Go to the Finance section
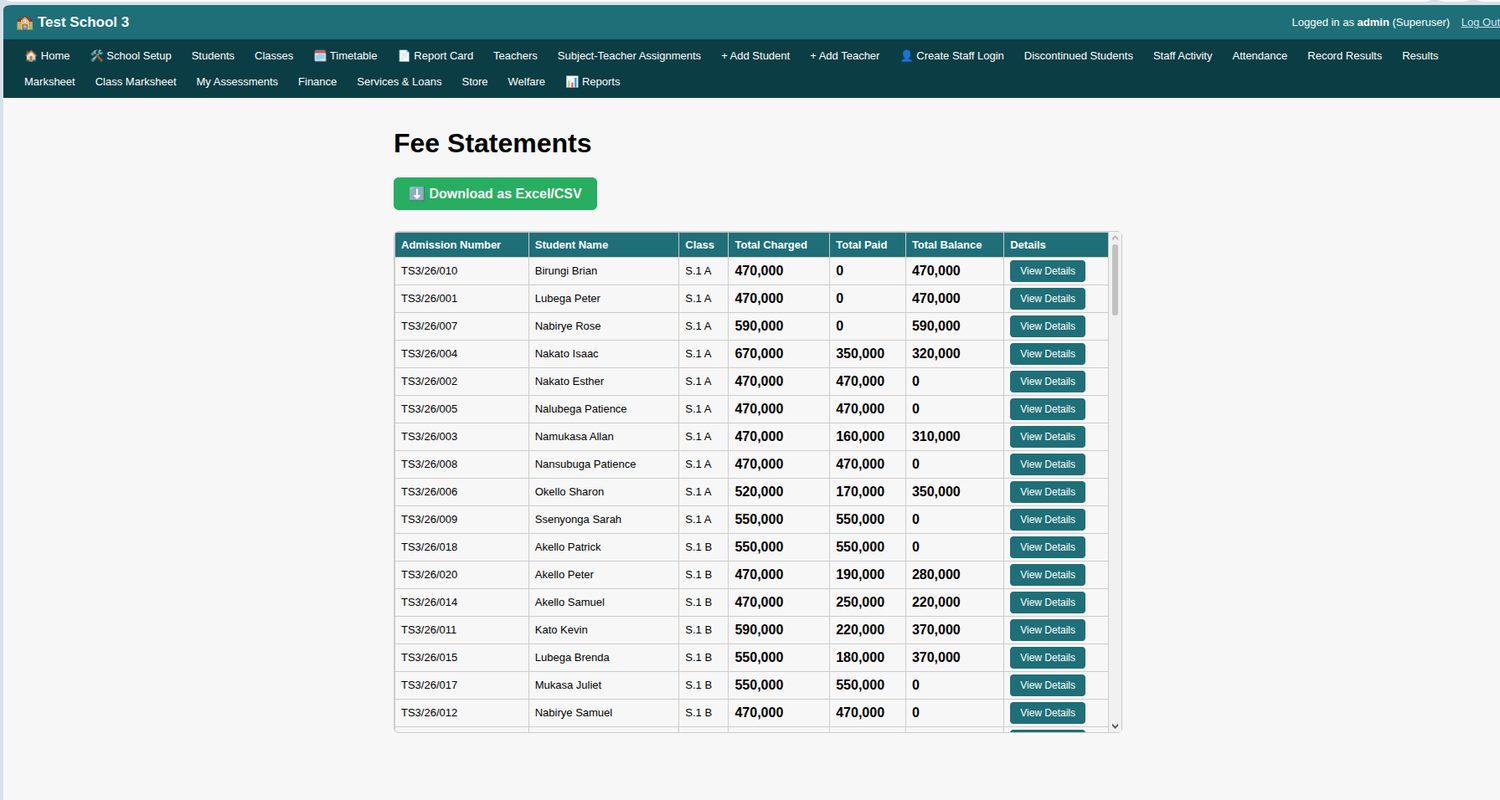 point(317,82)
